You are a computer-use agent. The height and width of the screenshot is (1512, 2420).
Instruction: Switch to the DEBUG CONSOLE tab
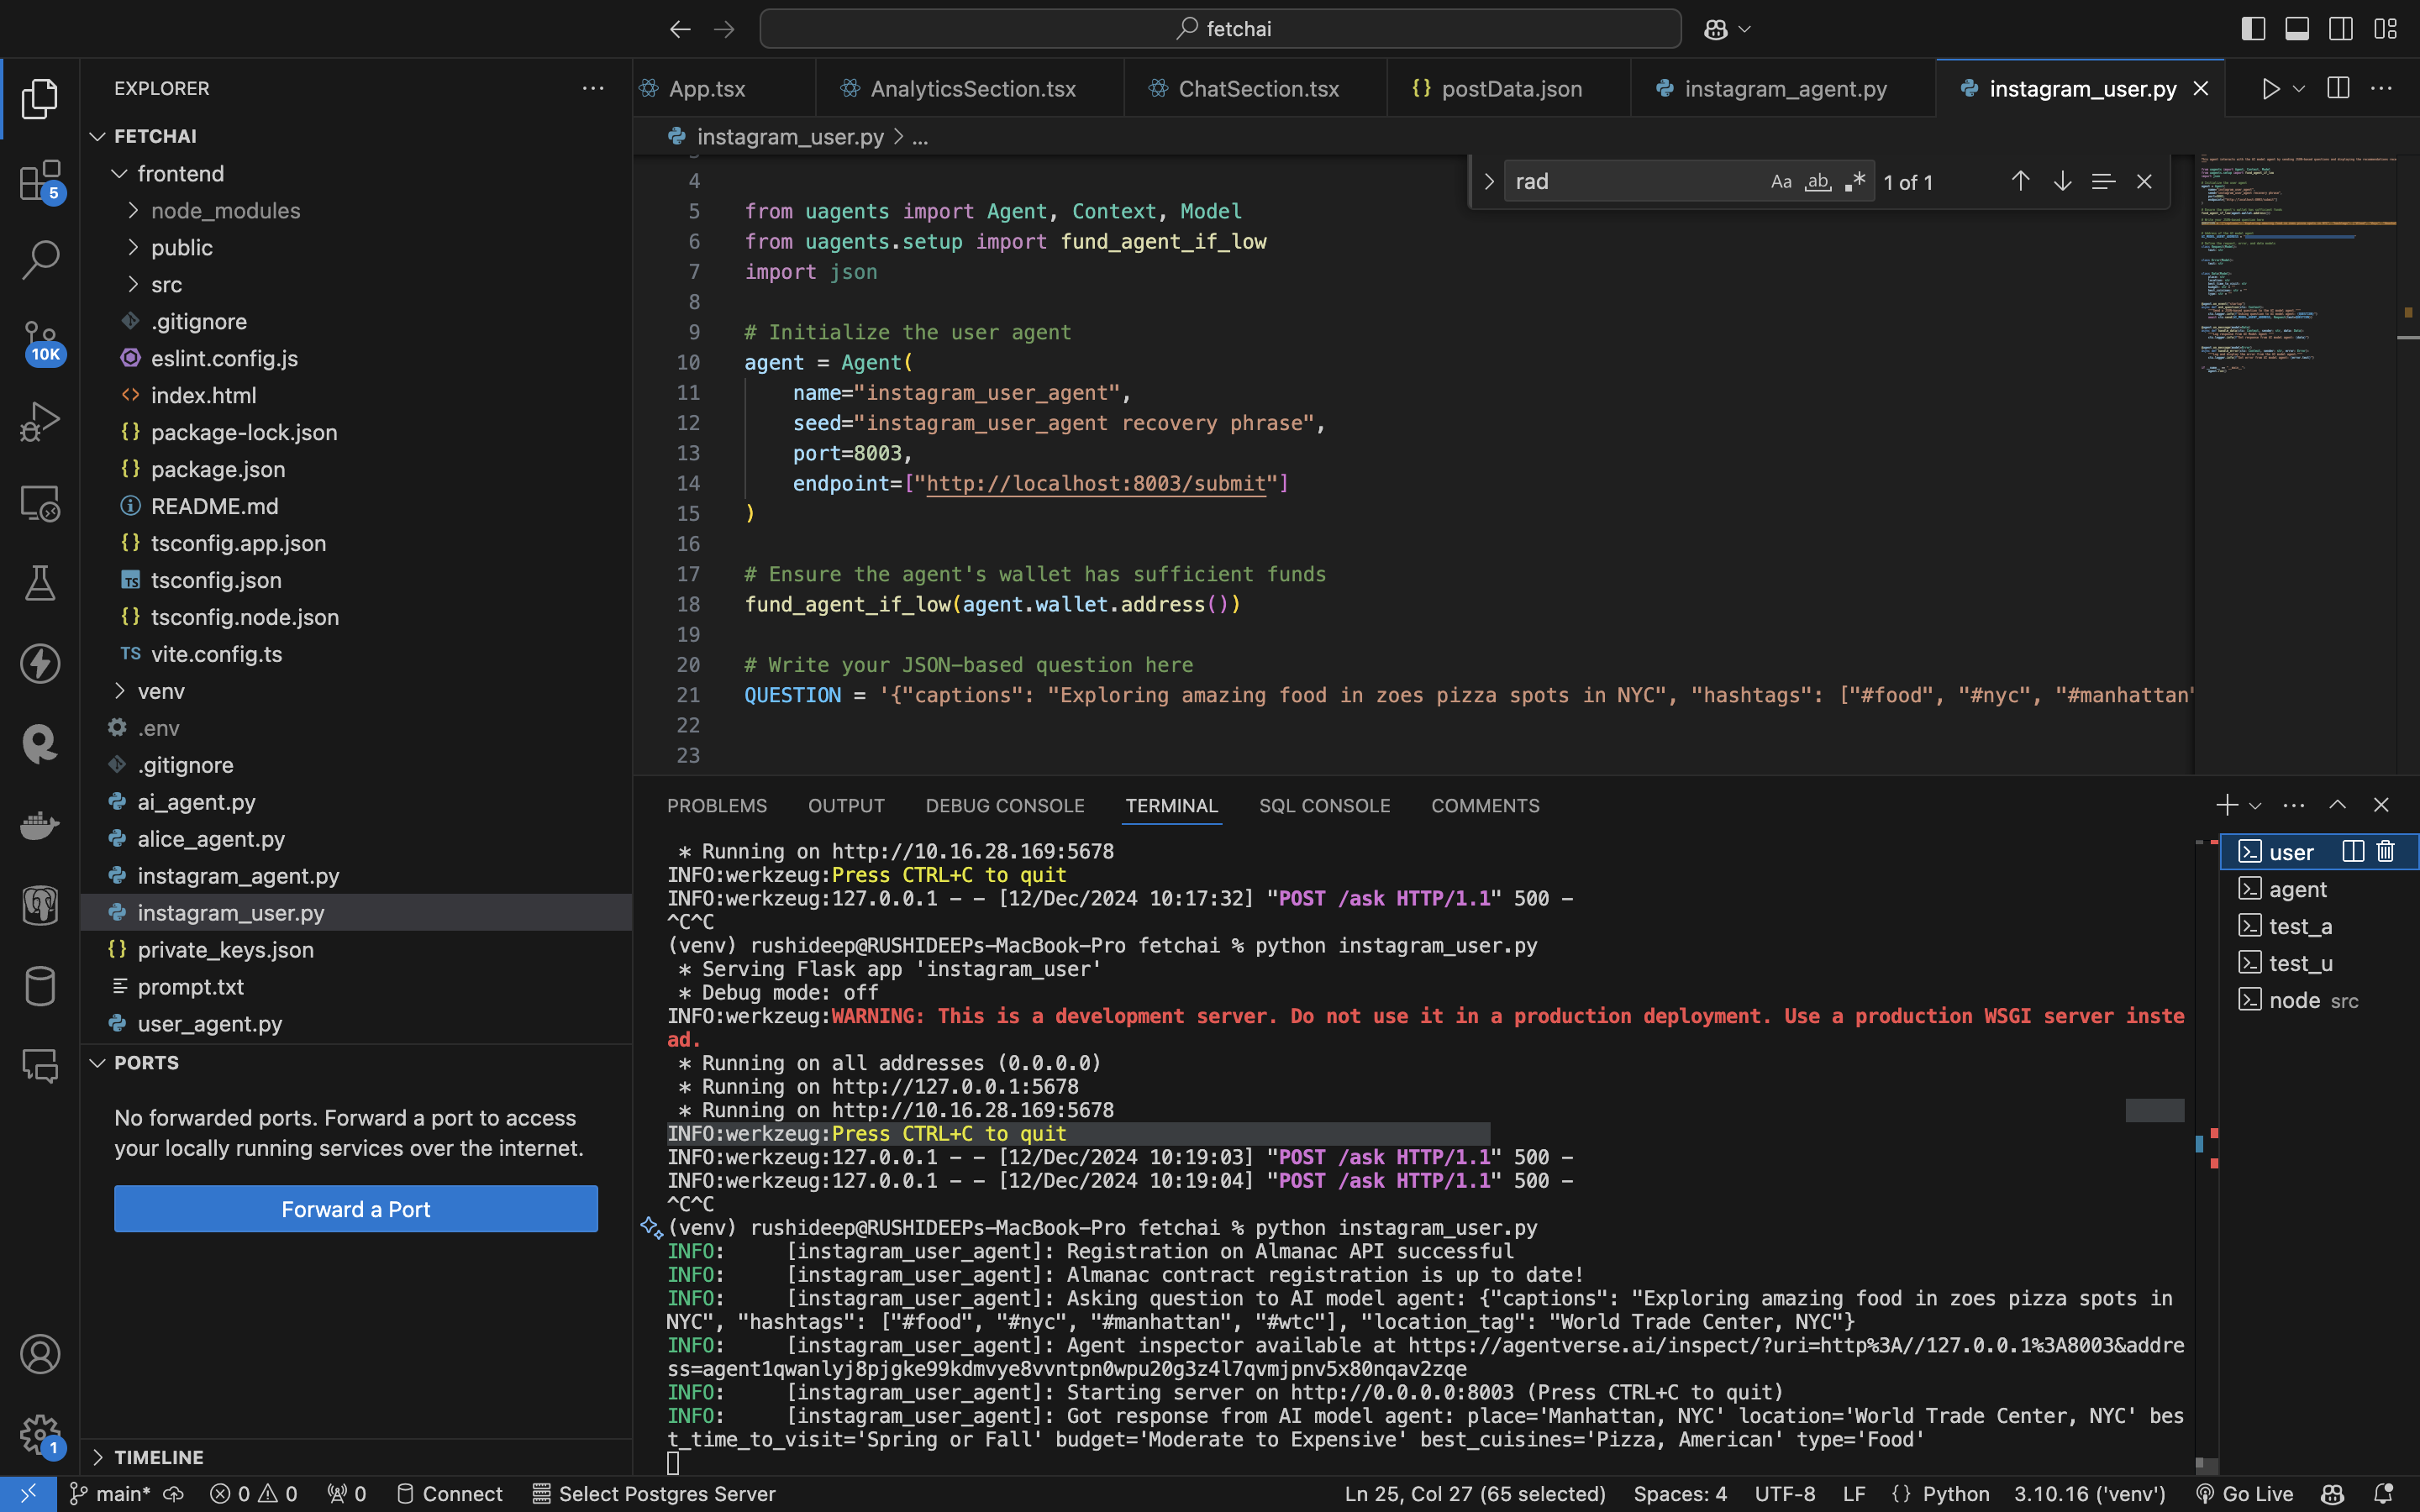pyautogui.click(x=1004, y=806)
